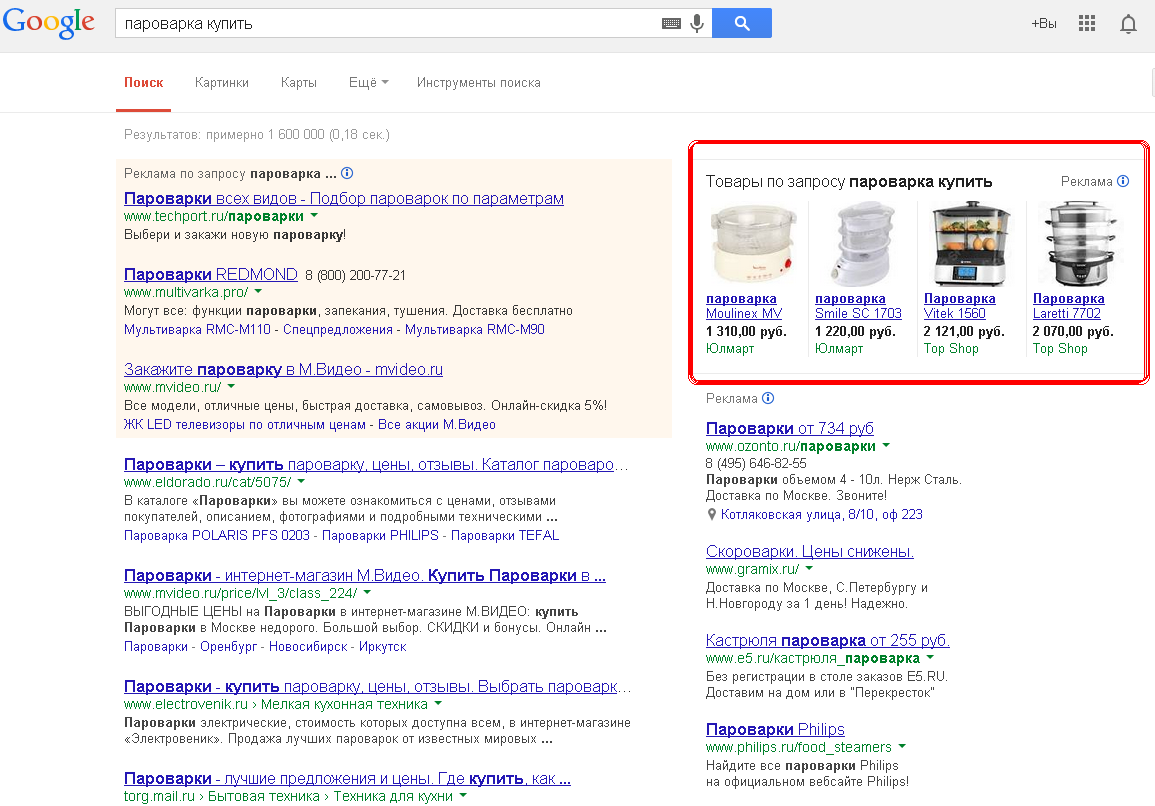
Task: Click the +Вы link
Action: click(1044, 24)
